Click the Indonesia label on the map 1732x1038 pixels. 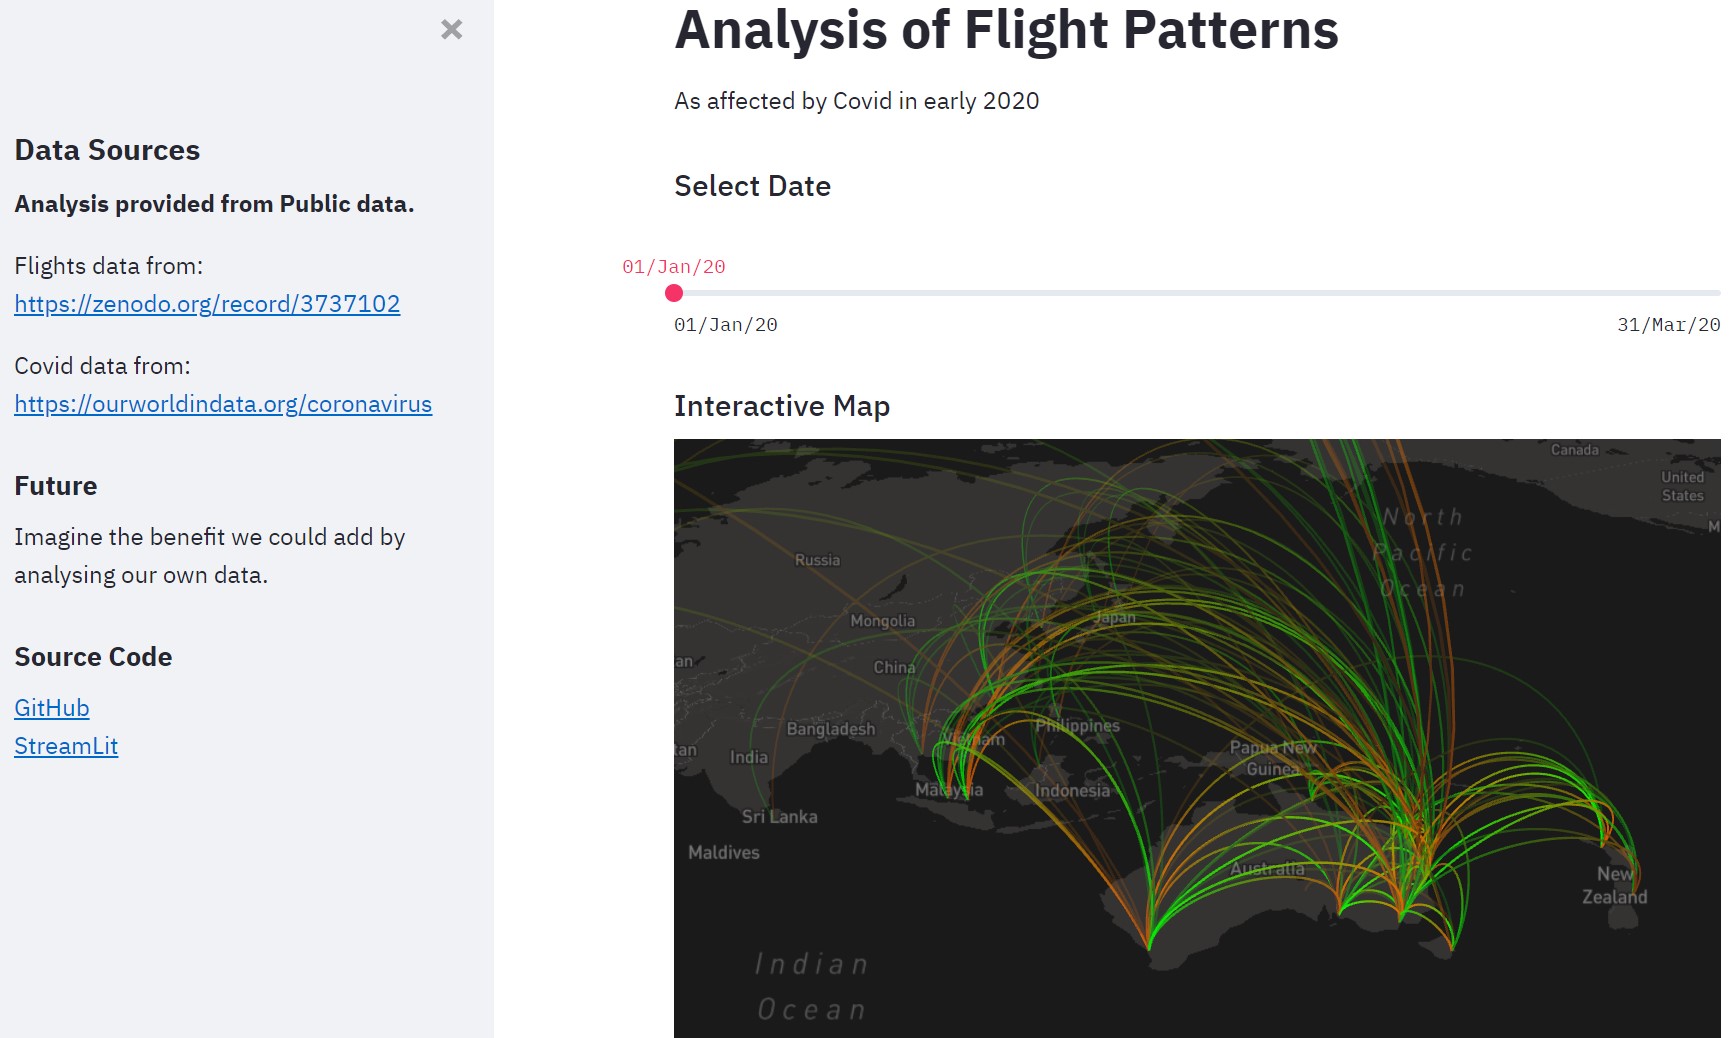point(1072,791)
